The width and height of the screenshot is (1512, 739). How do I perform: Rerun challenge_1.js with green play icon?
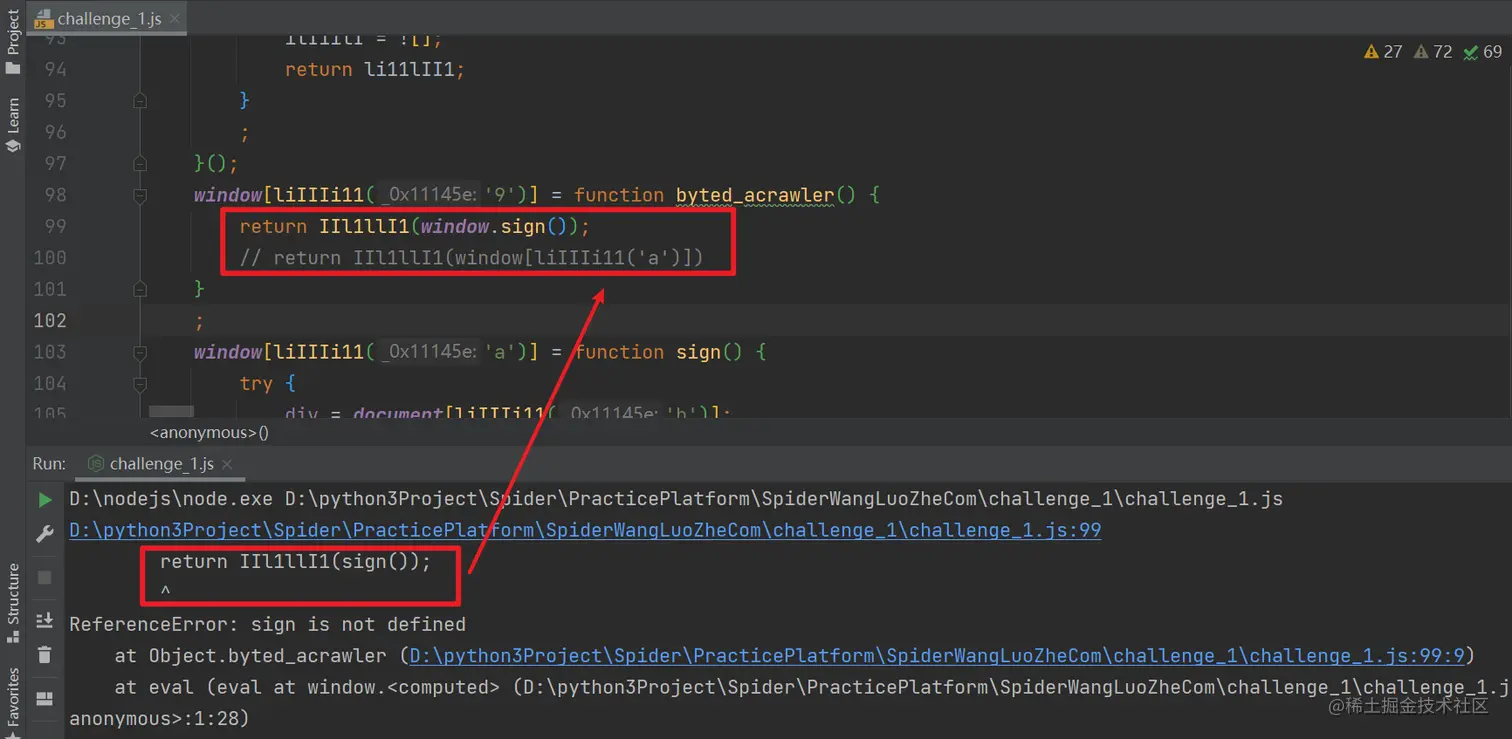pyautogui.click(x=45, y=499)
